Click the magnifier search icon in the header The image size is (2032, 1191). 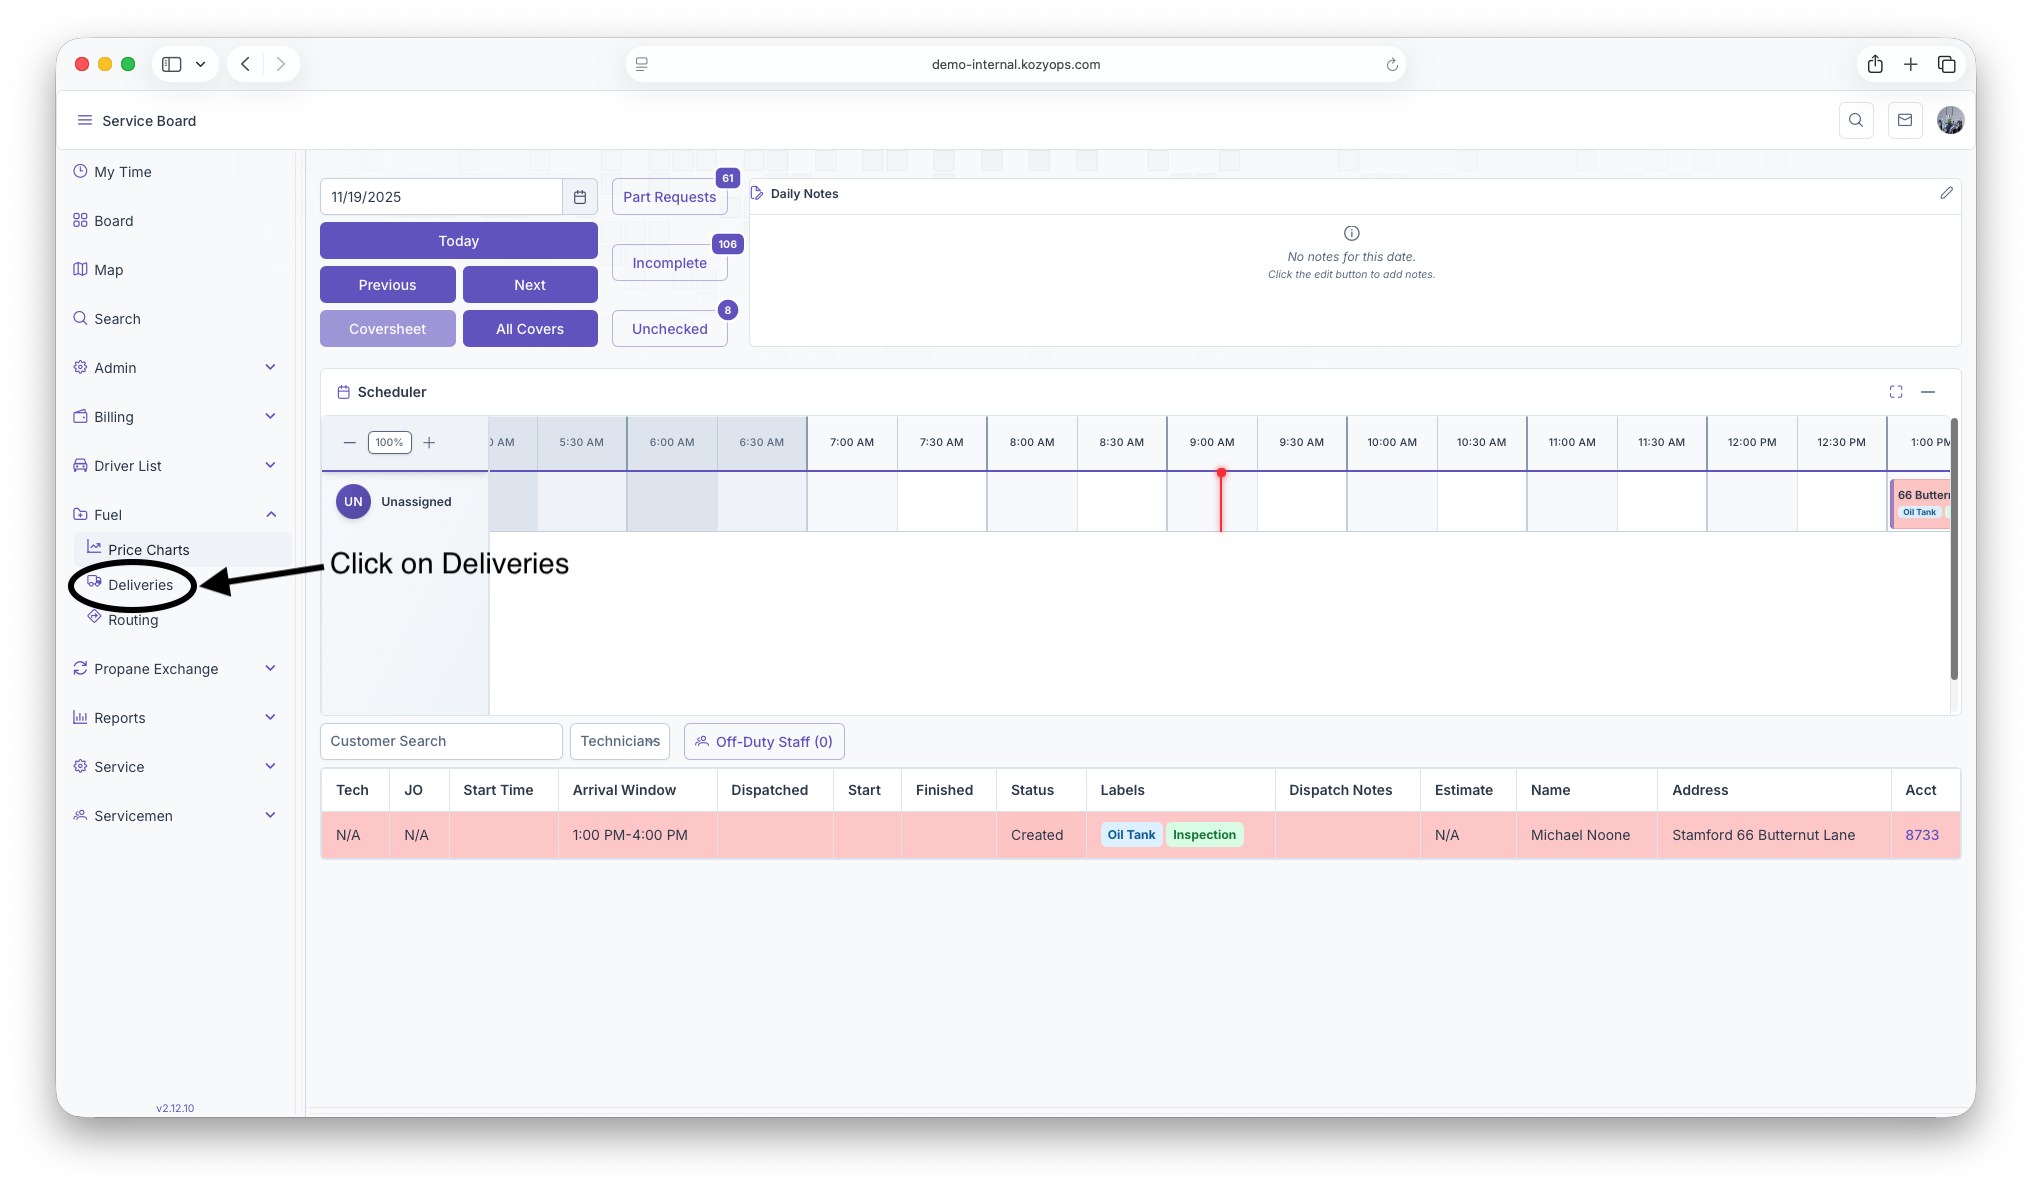1856,120
